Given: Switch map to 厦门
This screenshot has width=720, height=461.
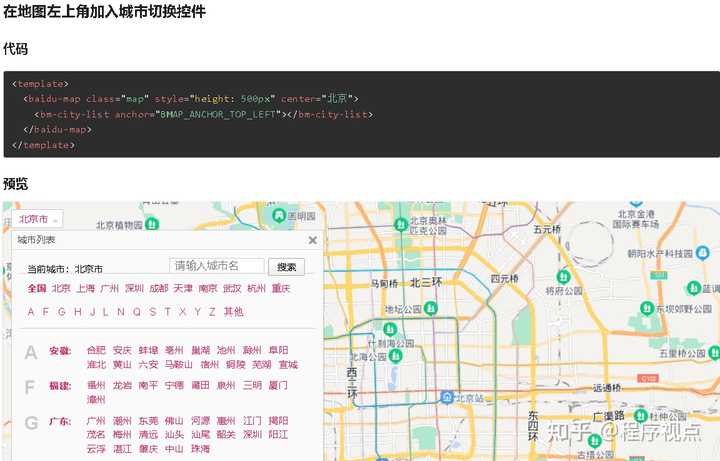Looking at the screenshot, I should point(278,385).
